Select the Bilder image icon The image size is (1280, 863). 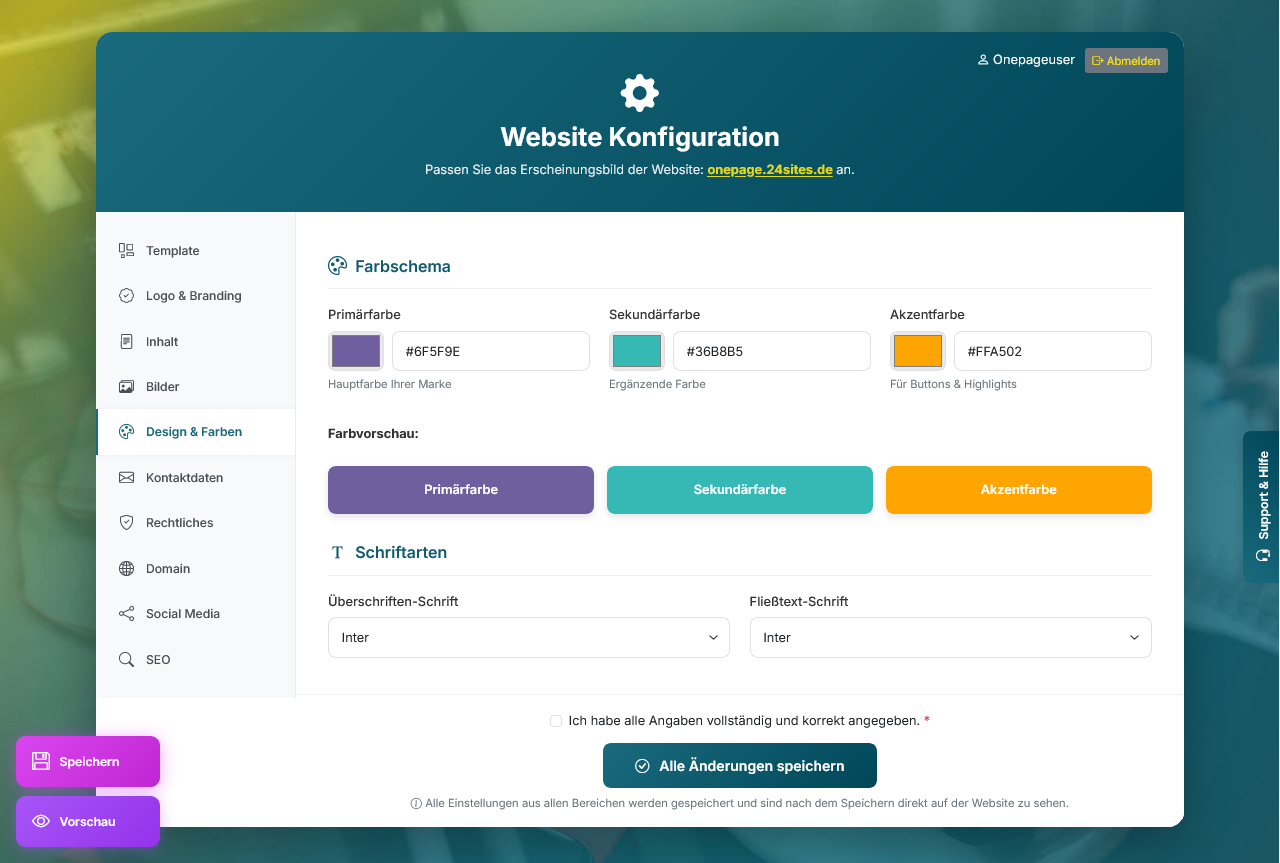tap(126, 386)
